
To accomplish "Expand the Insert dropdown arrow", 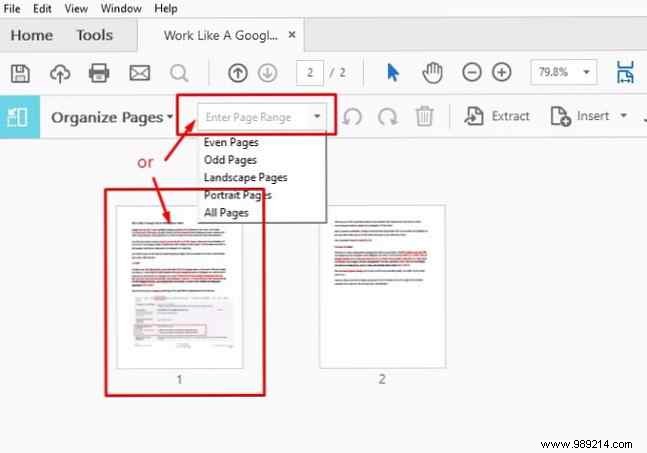I will (623, 116).
